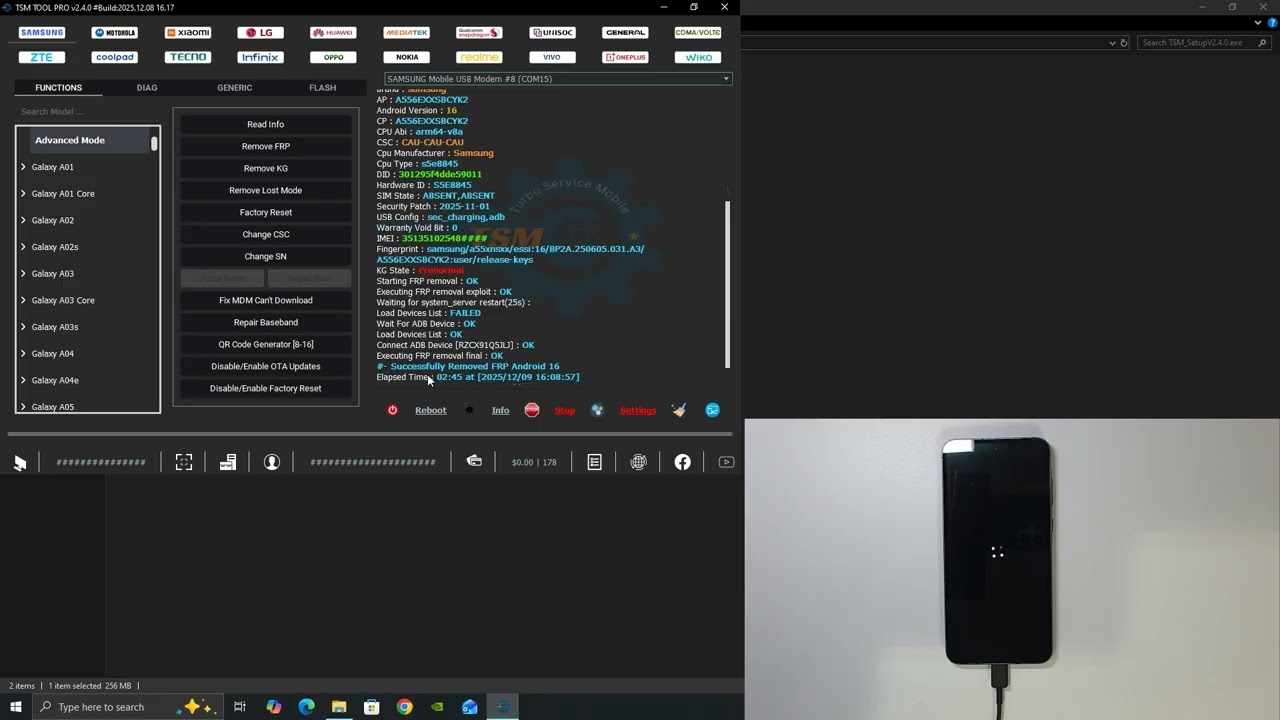Expand the Galaxy A03 model entry
This screenshot has height=720, width=1280.
coord(23,274)
